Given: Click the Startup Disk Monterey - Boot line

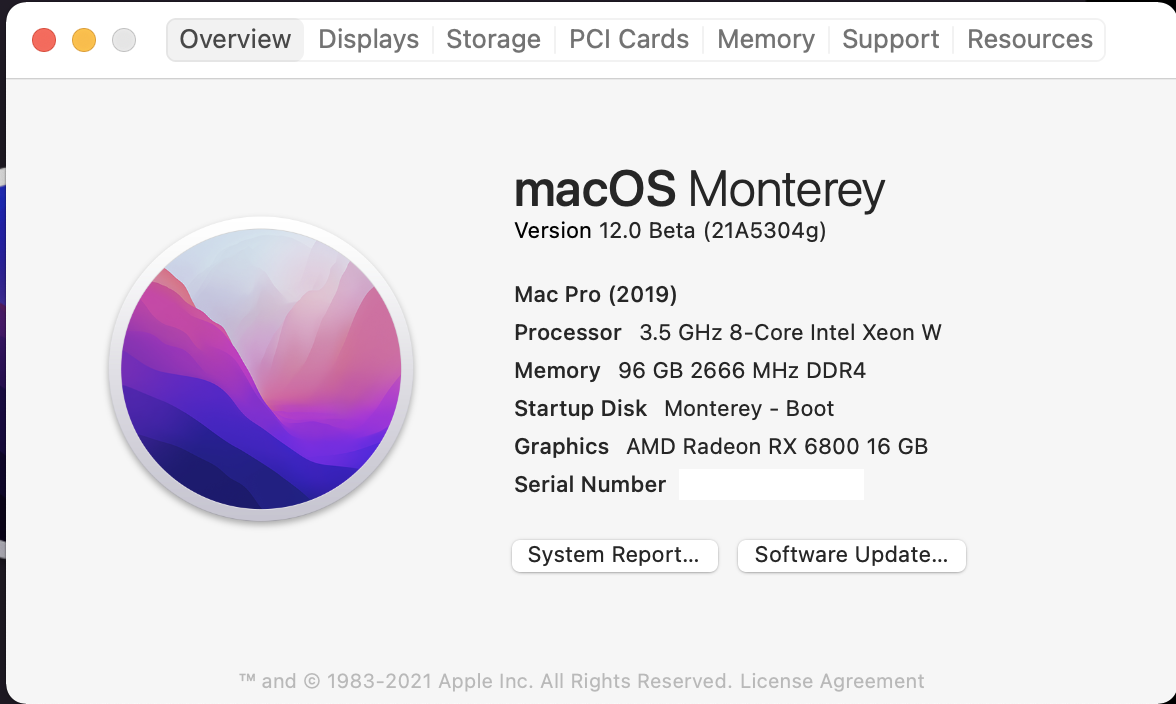Looking at the screenshot, I should click(x=673, y=409).
